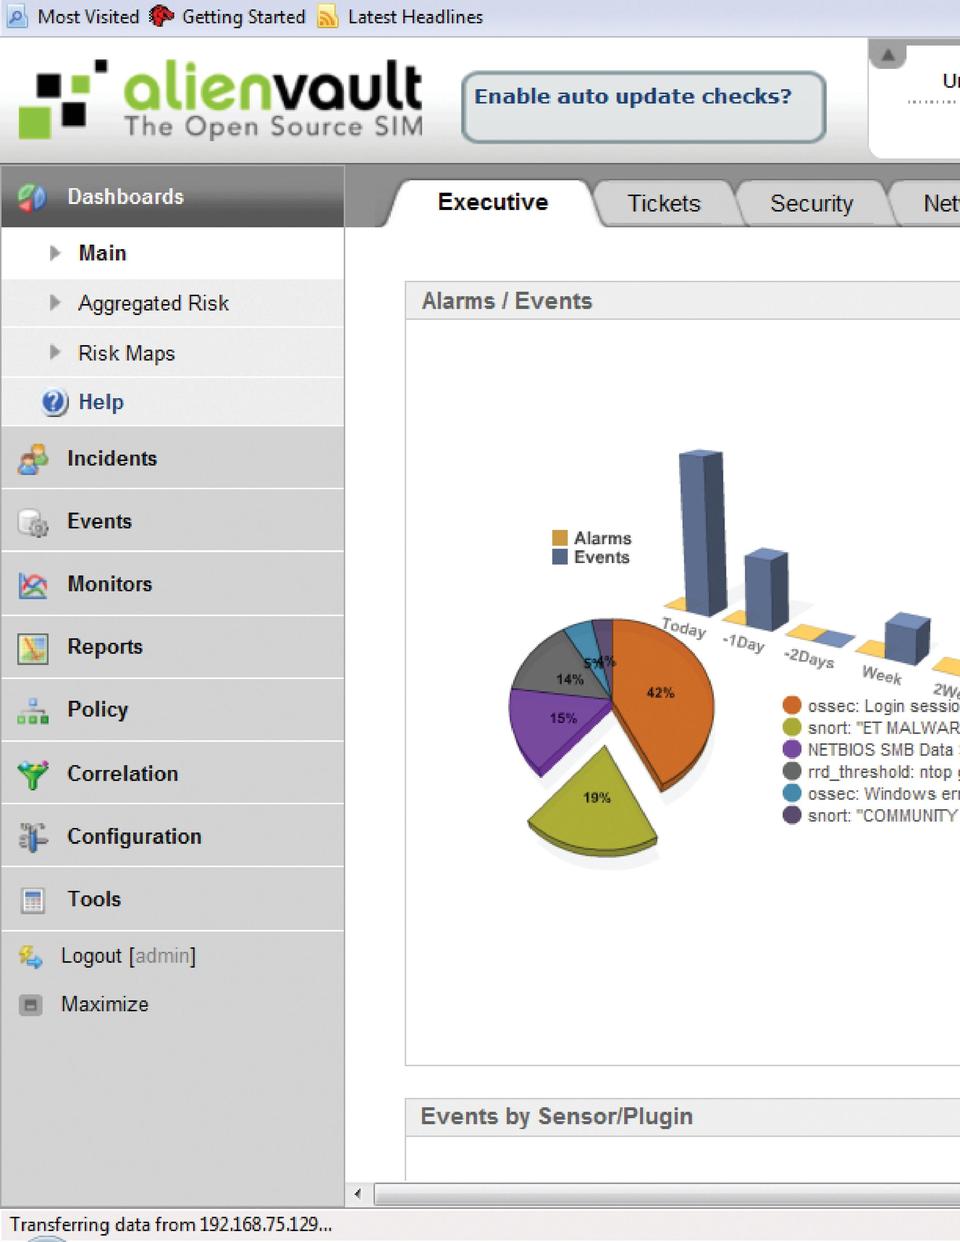Click the Events database gear icon
Screen dimensions: 960x1242
33,522
